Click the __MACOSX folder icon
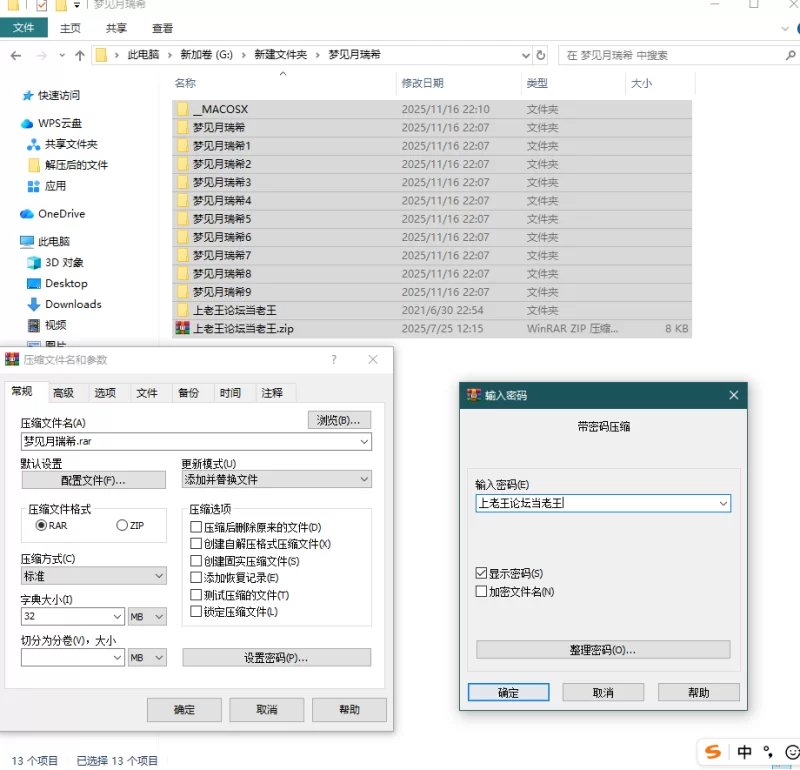Screen dimensions: 800x770 (182, 109)
